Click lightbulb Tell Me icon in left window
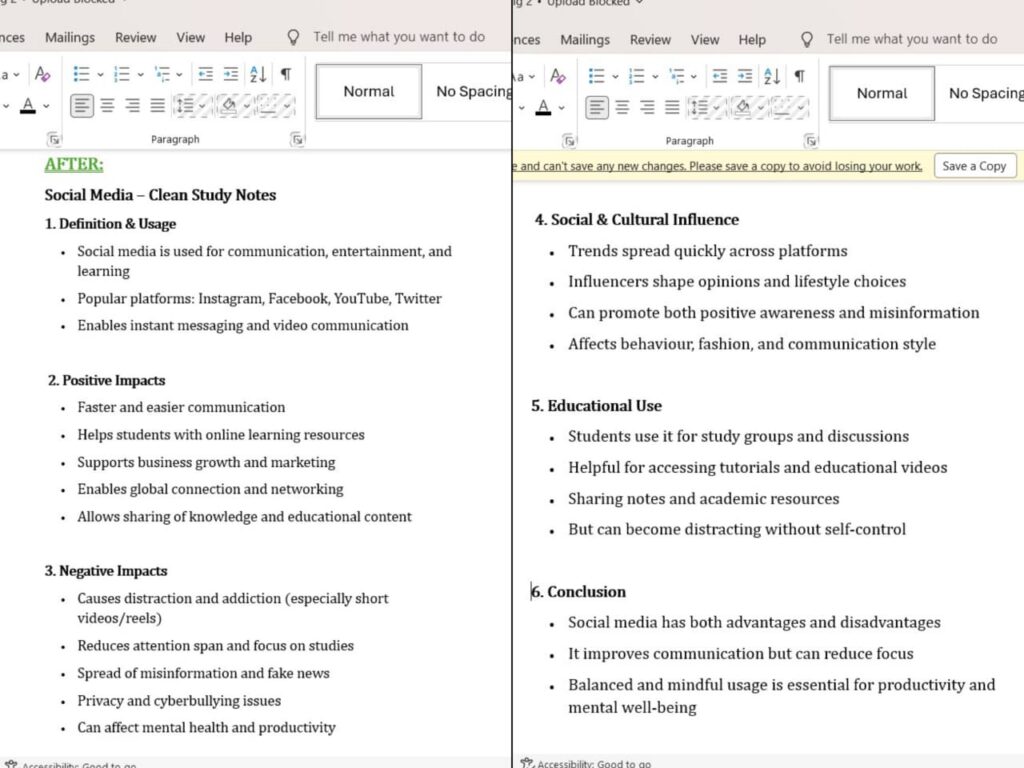The height and width of the screenshot is (768, 1024). [293, 37]
